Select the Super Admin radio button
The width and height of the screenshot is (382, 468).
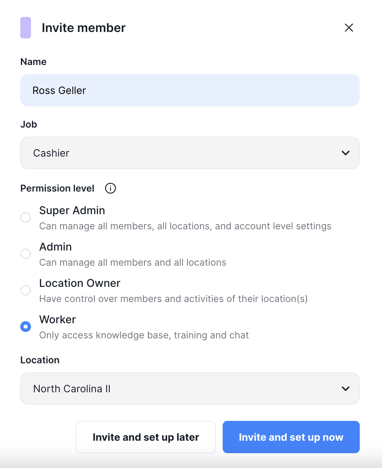26,218
